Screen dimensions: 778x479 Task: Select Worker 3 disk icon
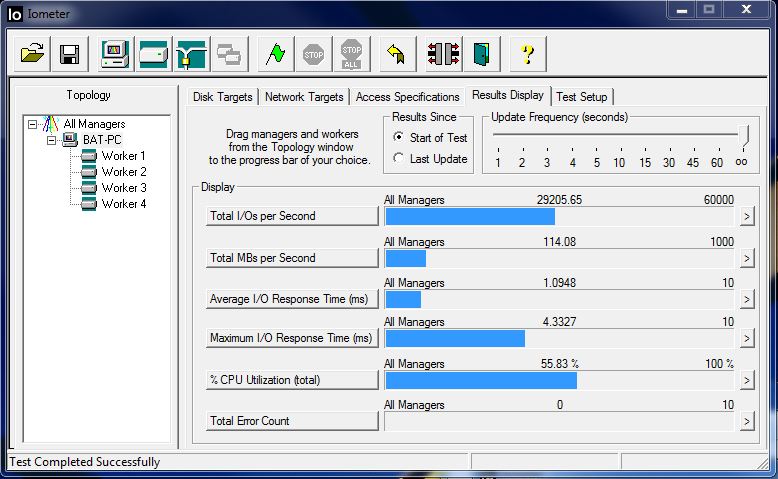coord(89,188)
